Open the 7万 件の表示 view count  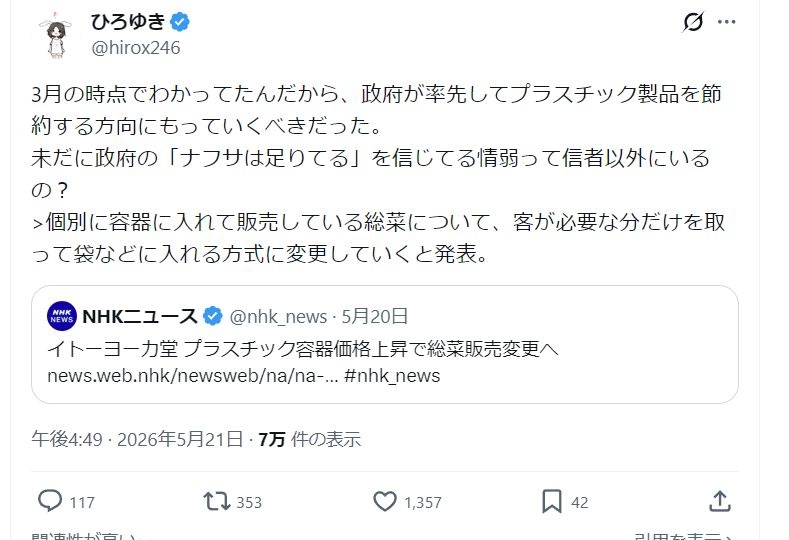tap(310, 439)
